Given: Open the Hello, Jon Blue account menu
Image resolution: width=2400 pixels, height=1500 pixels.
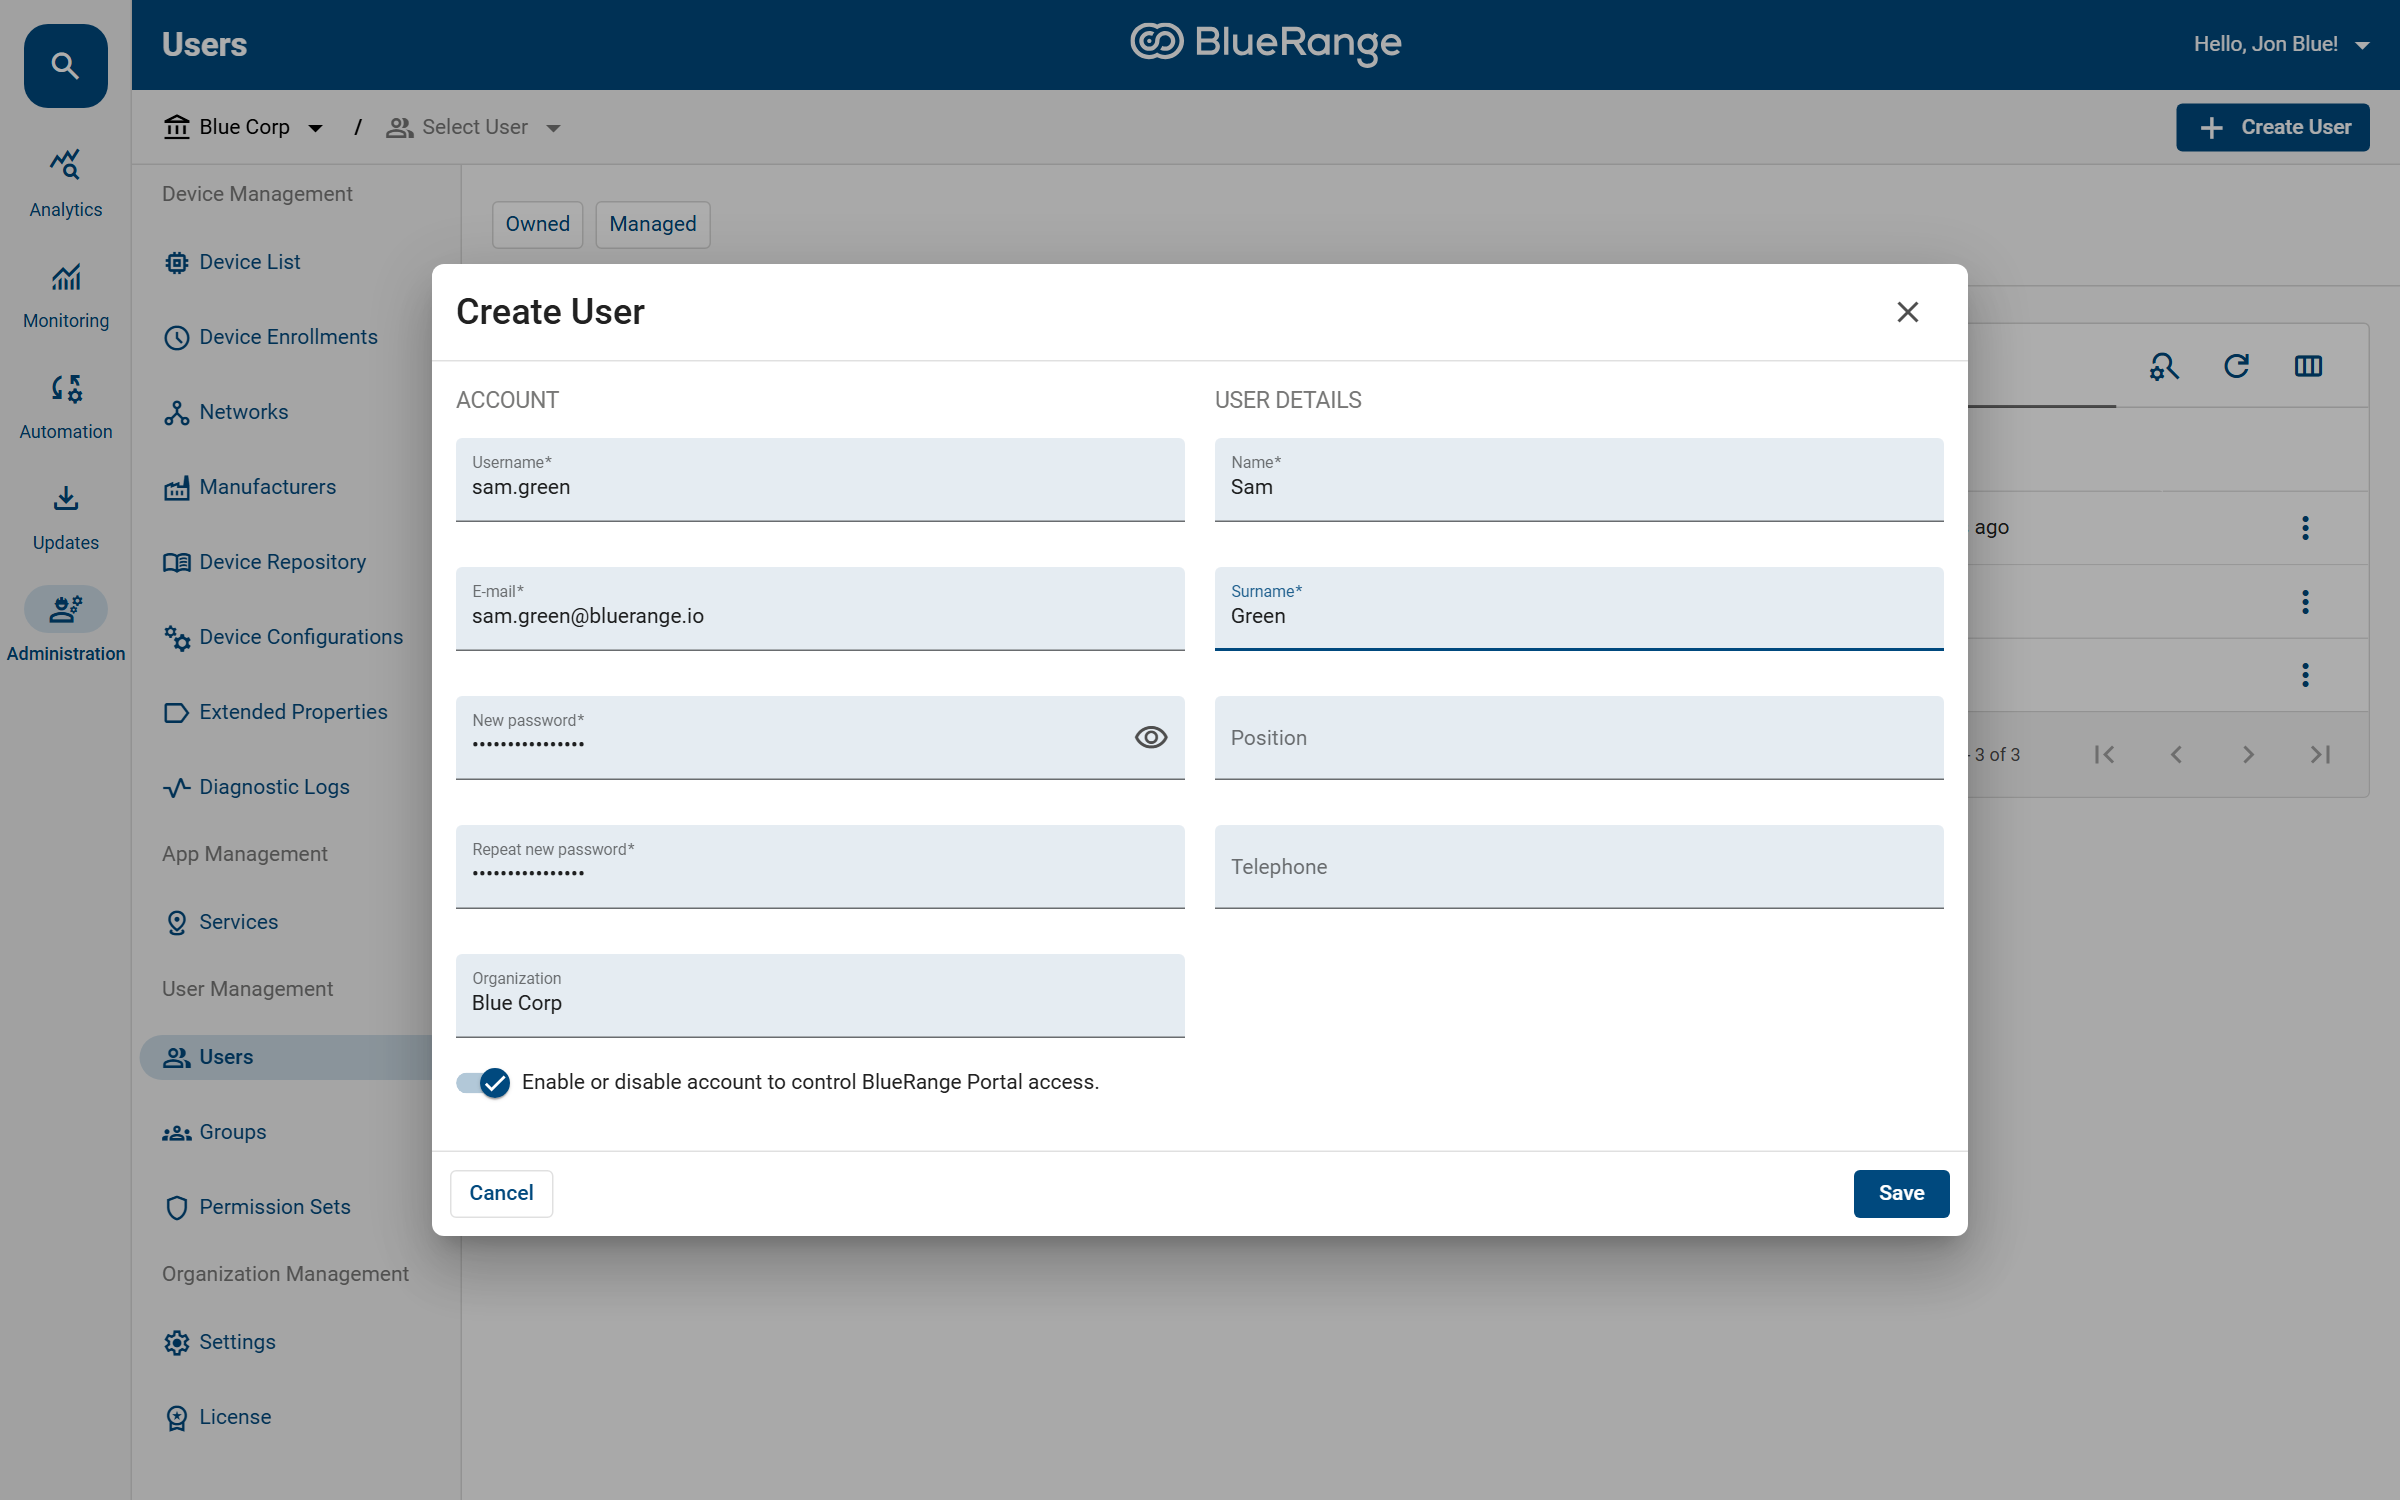Looking at the screenshot, I should (2281, 44).
